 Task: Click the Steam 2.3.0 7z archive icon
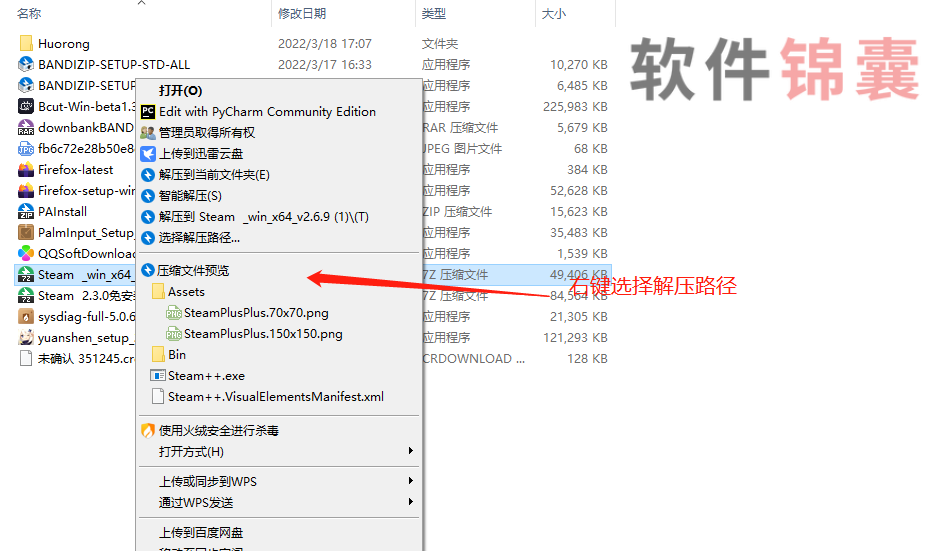click(26, 295)
